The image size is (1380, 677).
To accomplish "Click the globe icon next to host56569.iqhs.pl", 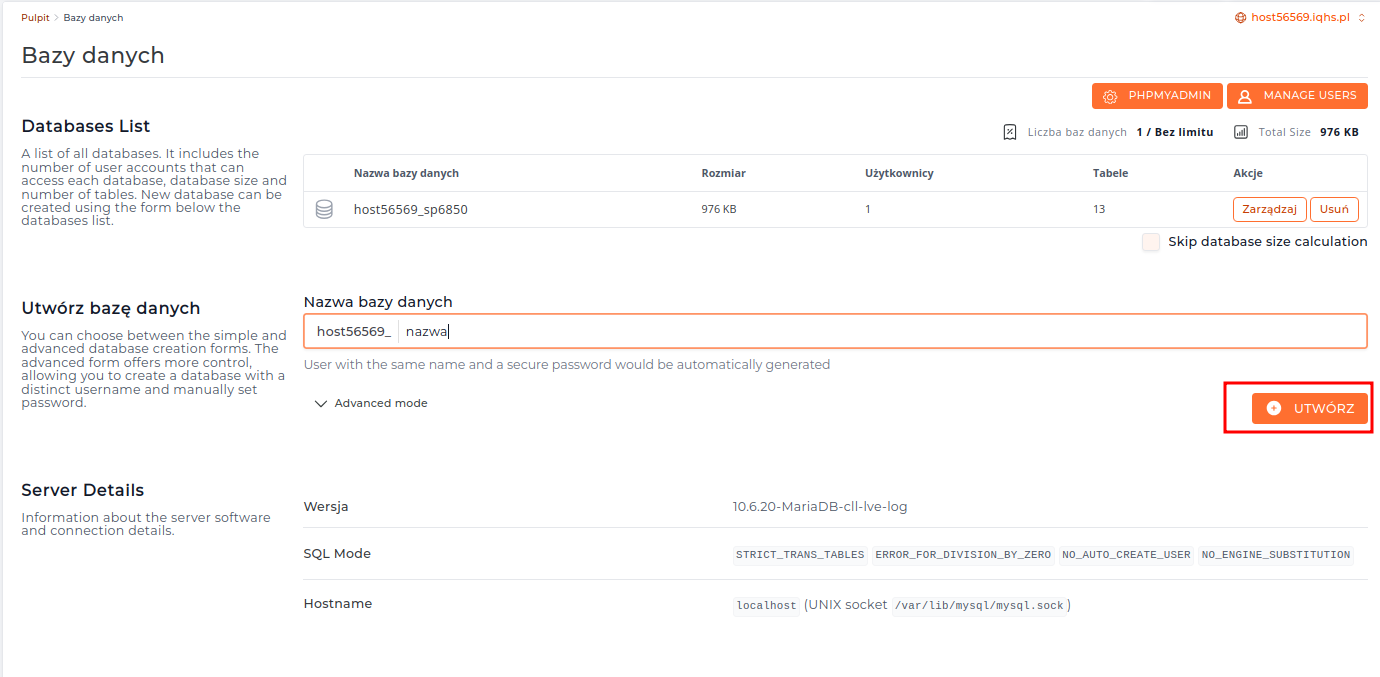I will 1238,17.
